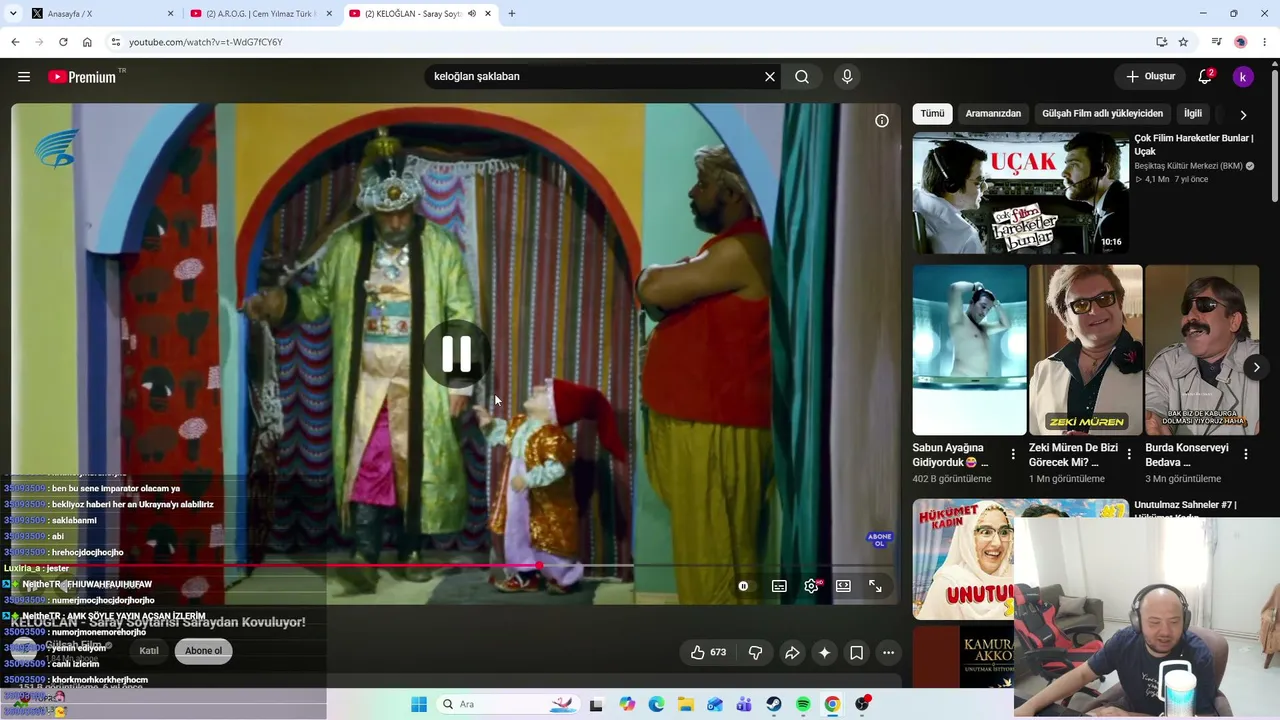Open Steam from the taskbar
This screenshot has height=720, width=1280.
click(774, 704)
